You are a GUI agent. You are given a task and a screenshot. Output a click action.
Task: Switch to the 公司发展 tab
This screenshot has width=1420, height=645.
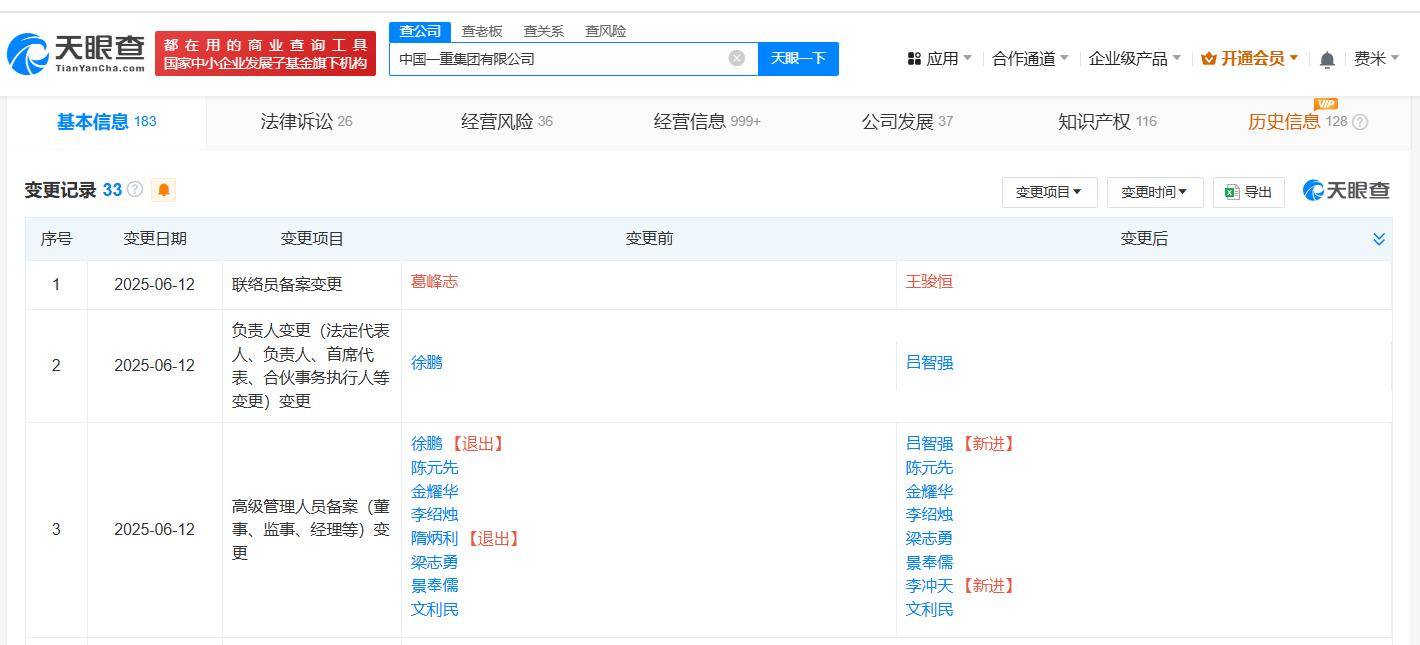pos(907,122)
